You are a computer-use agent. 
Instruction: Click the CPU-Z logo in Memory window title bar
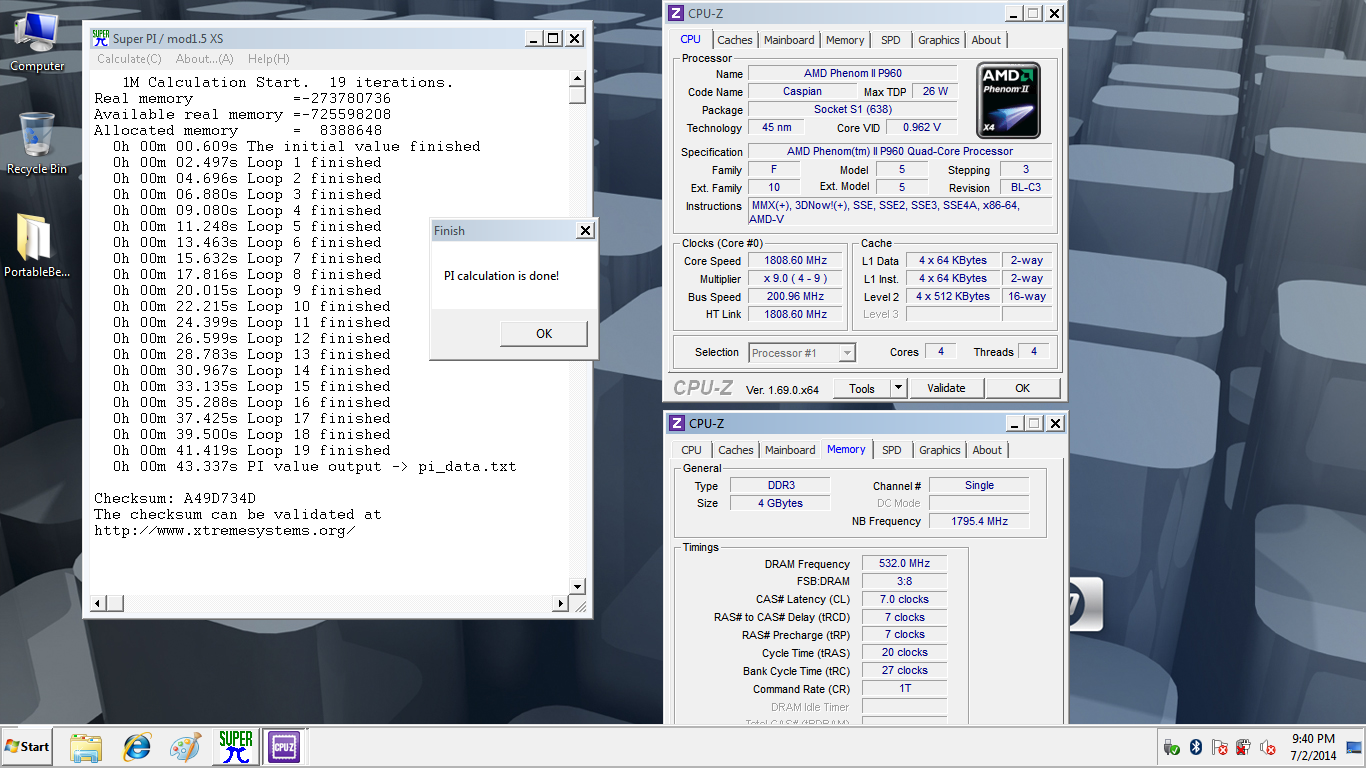coord(677,424)
